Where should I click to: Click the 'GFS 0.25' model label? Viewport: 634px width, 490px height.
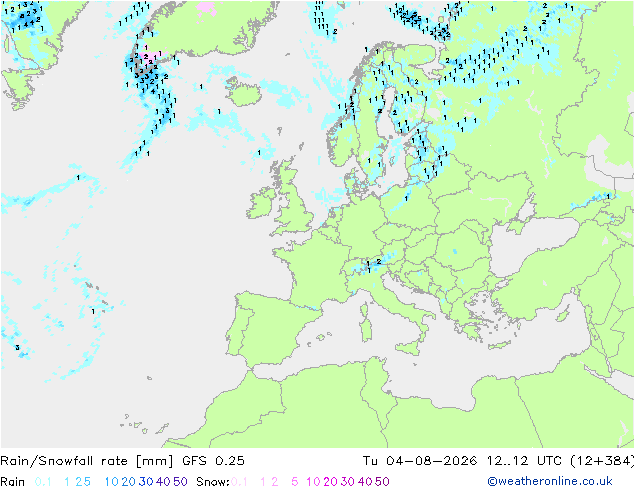[213, 461]
